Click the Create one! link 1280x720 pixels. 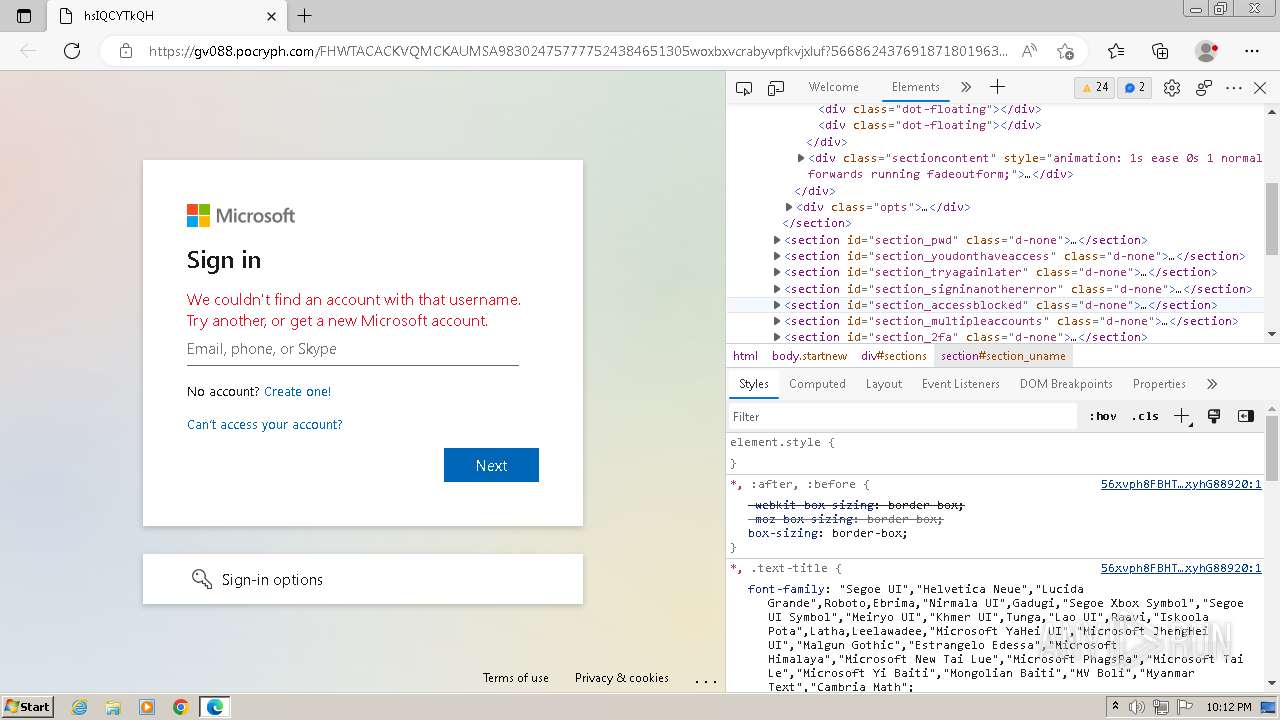[297, 392]
